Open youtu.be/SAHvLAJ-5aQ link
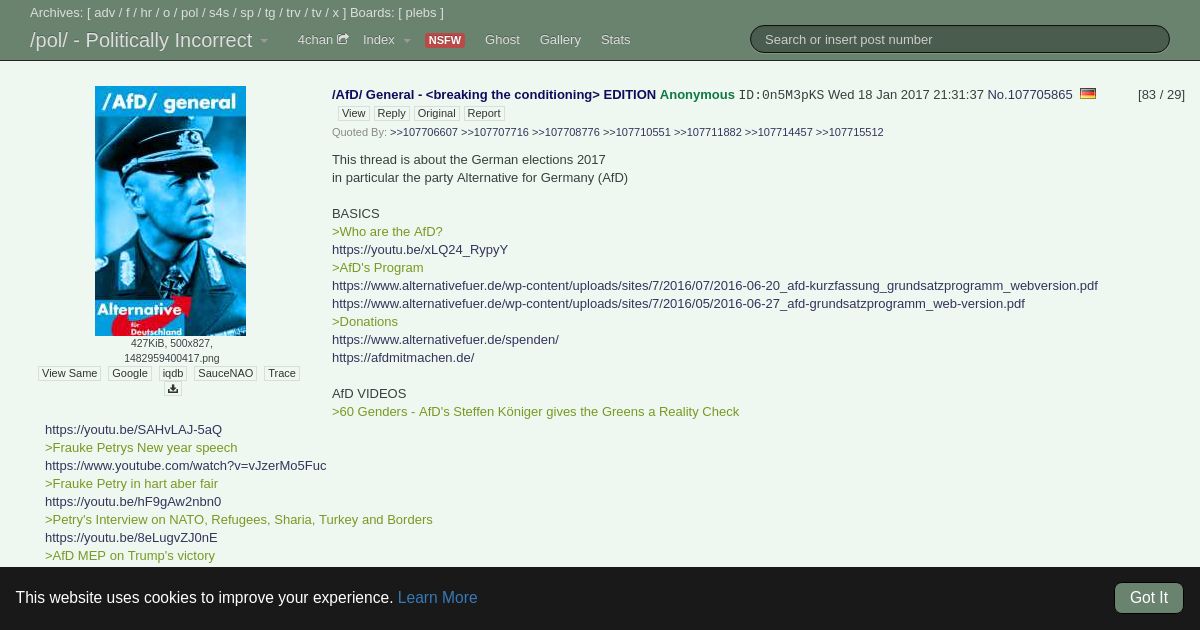The image size is (1200, 630). pos(133,429)
